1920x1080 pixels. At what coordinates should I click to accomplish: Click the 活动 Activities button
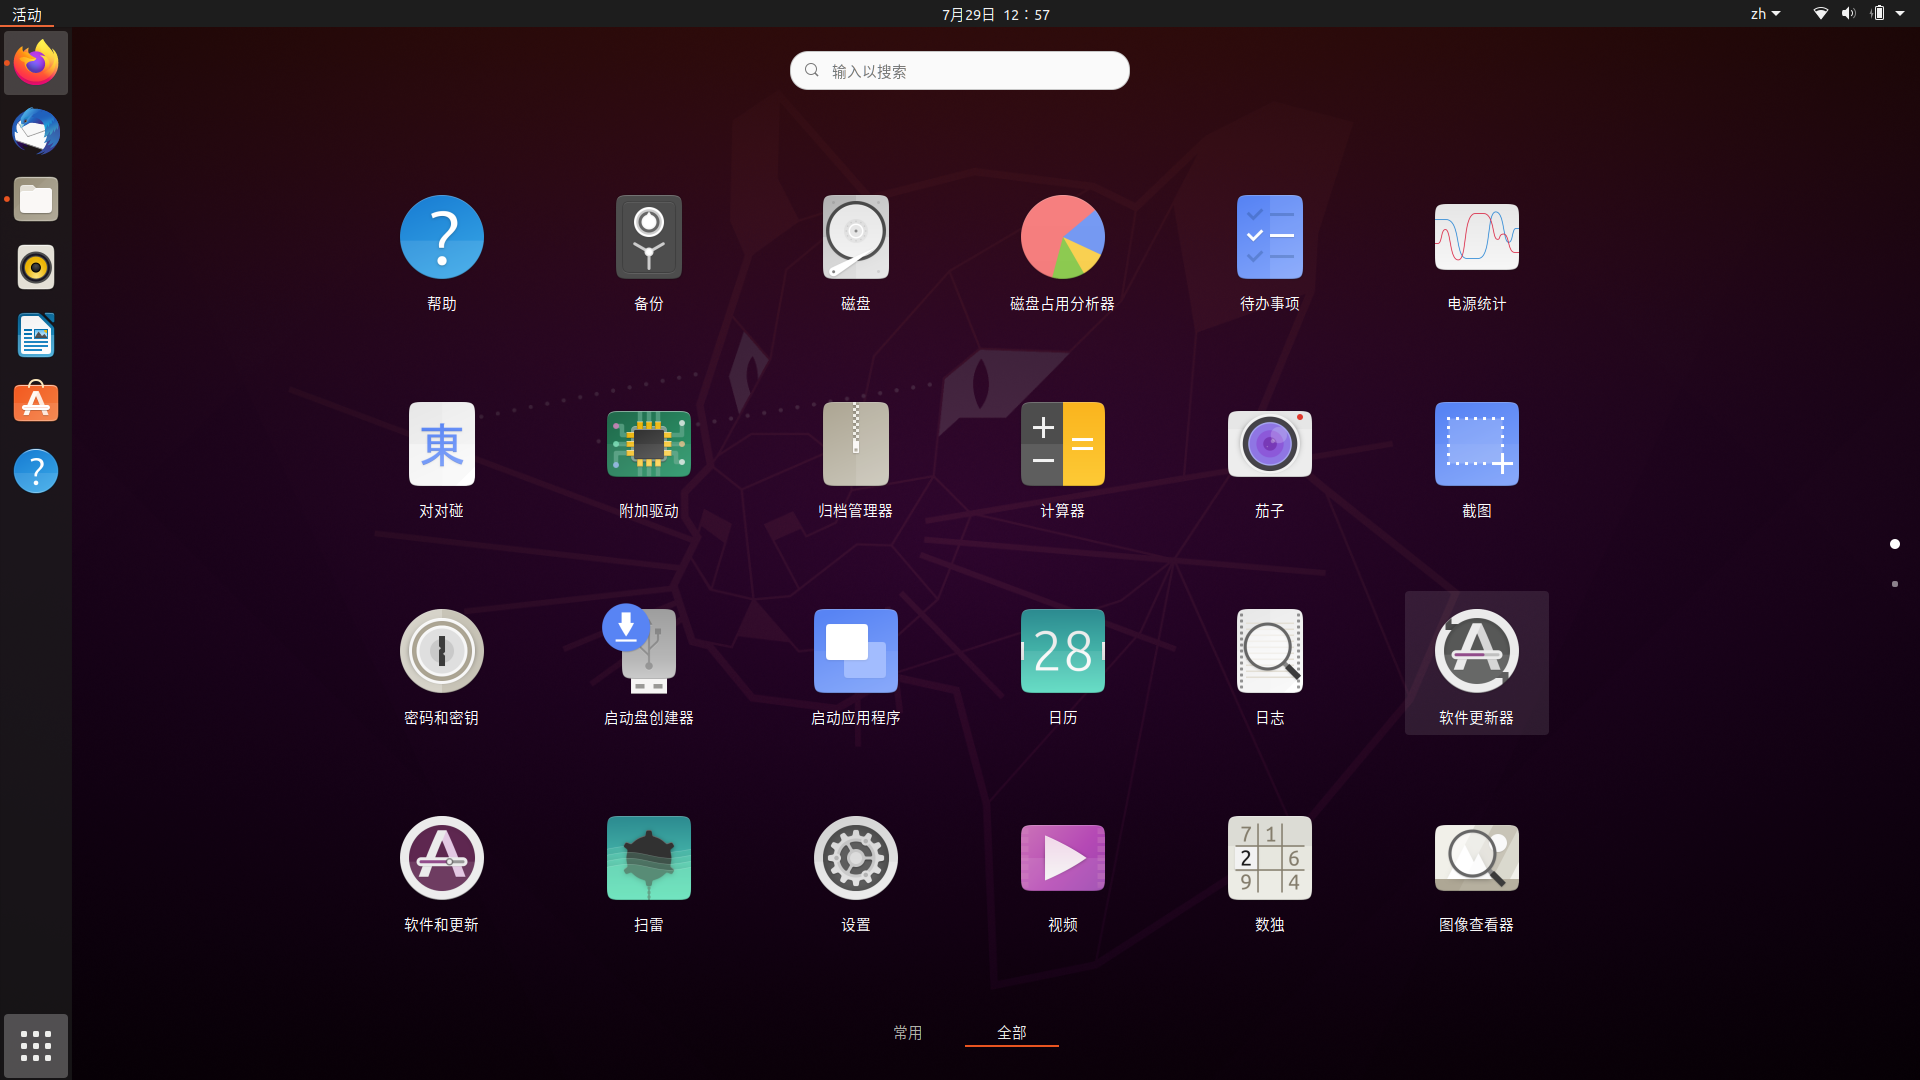(27, 14)
